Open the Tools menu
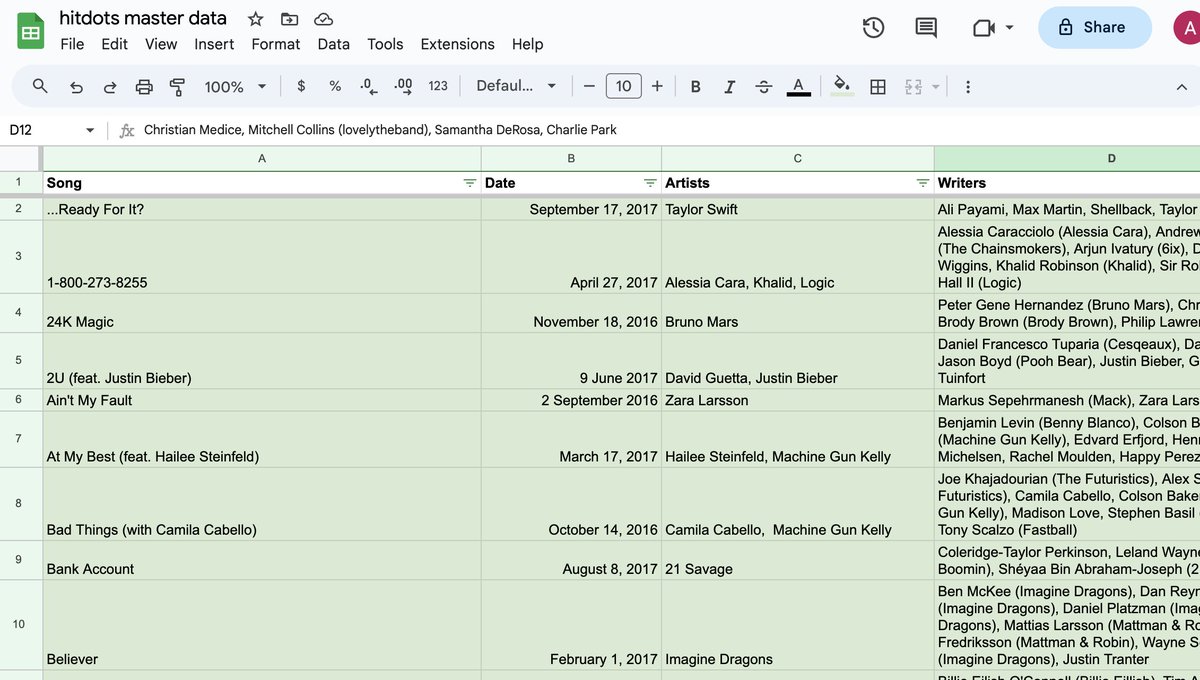1200x680 pixels. click(385, 44)
